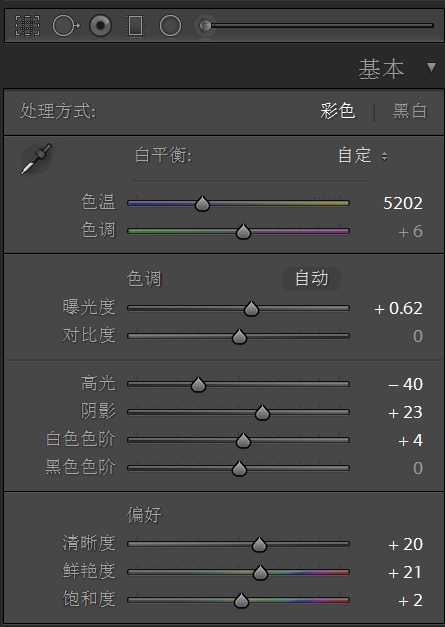445x627 pixels.
Task: Pick the white balance eyedropper tool
Action: tap(36, 159)
